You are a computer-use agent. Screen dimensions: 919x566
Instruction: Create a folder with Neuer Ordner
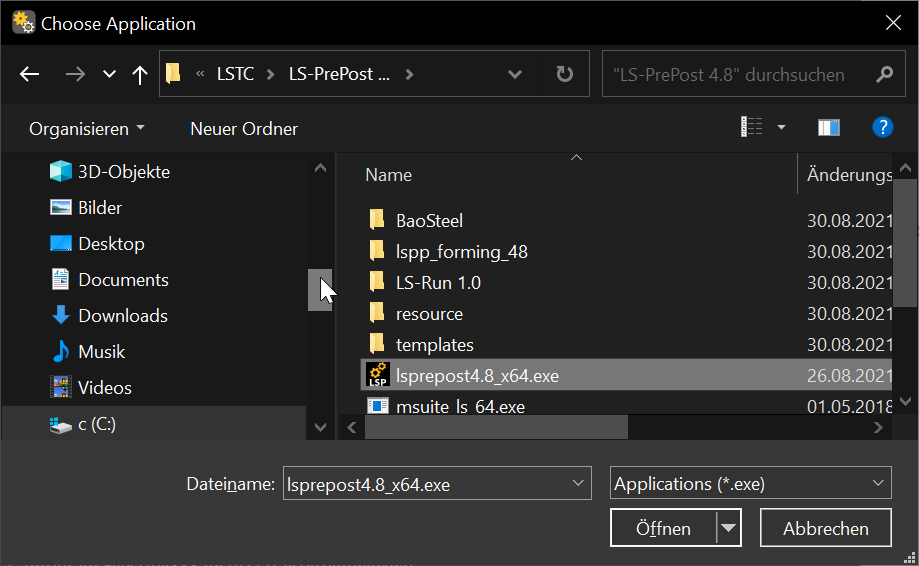click(x=244, y=129)
